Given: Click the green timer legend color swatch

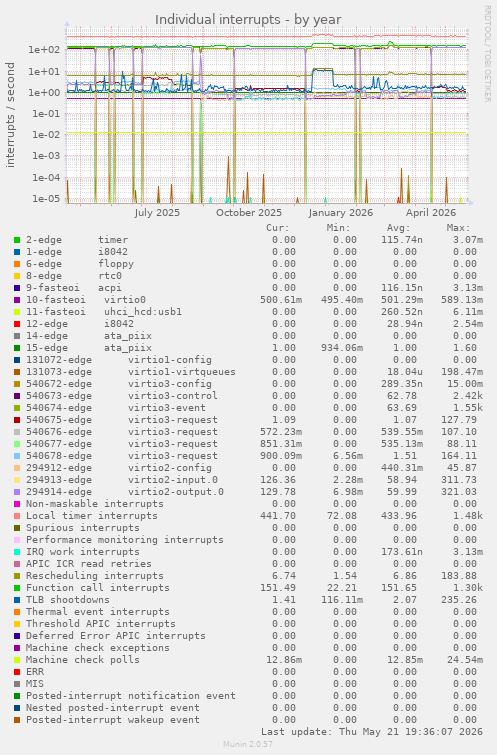Looking at the screenshot, I should click(17, 240).
